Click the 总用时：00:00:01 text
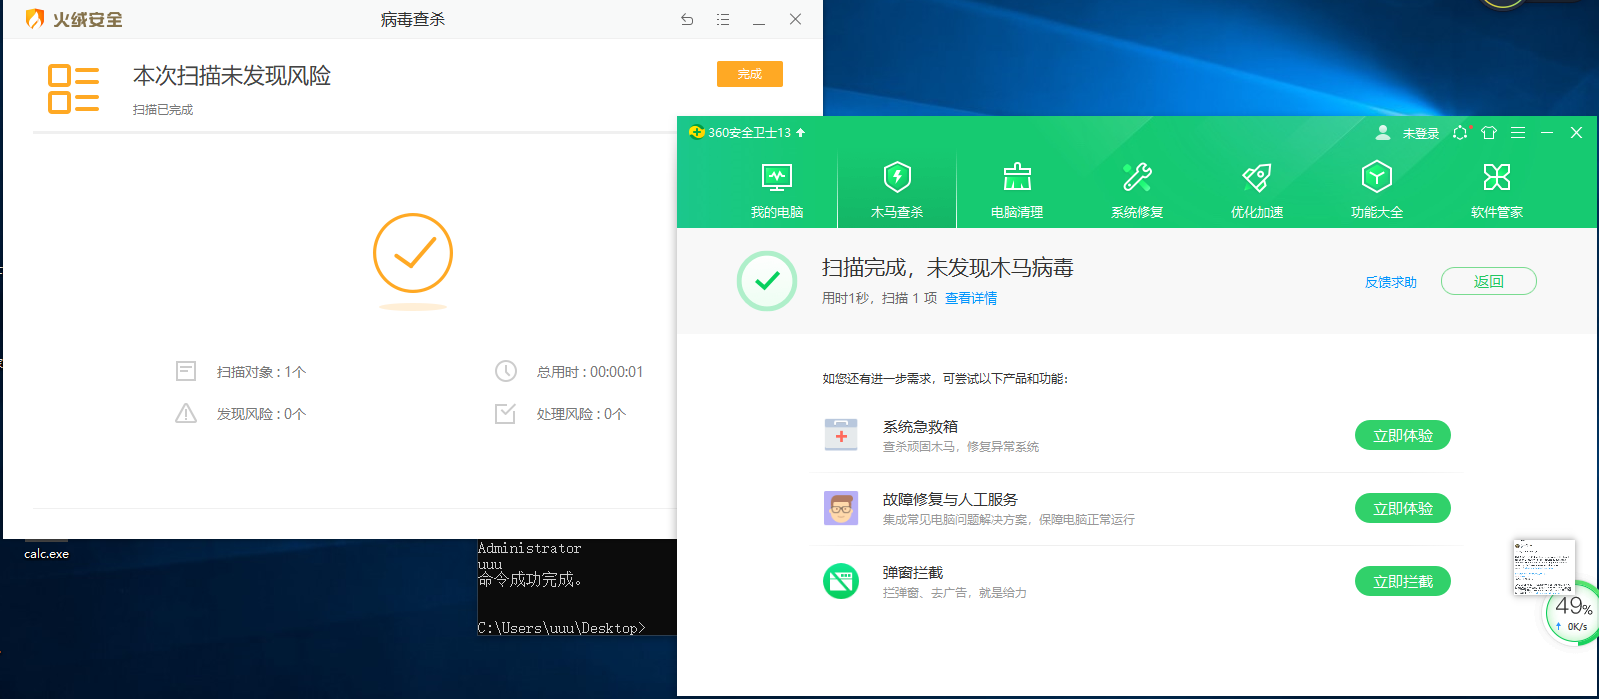Viewport: 1599px width, 699px height. tap(590, 372)
